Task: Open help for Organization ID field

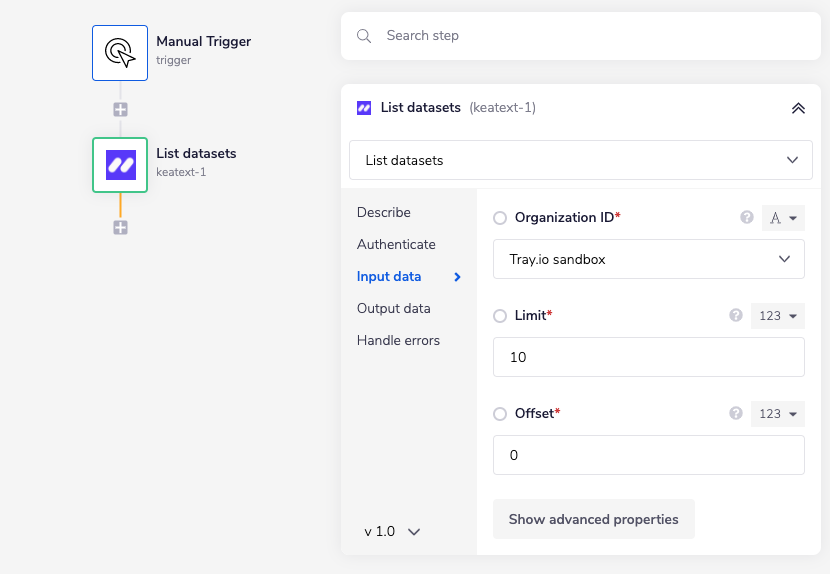Action: [746, 217]
